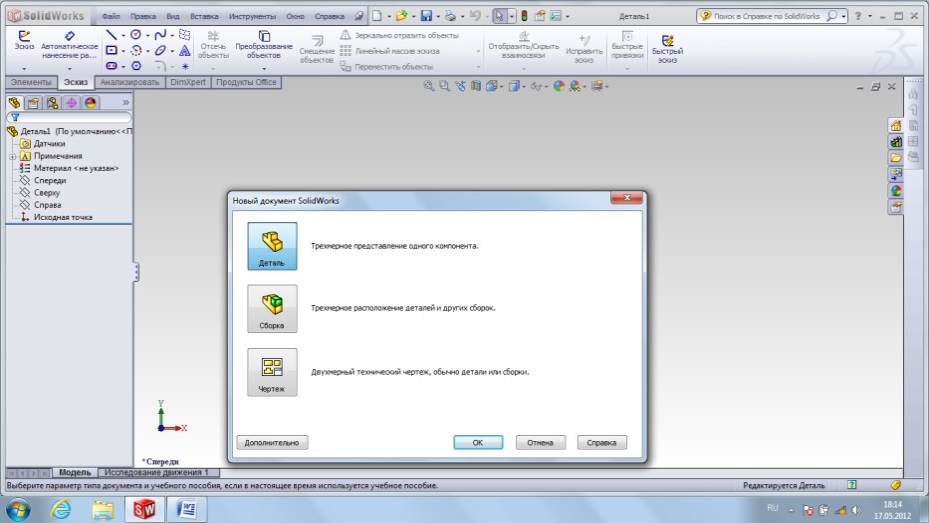Open the Line tool dropdown arrow

123,36
